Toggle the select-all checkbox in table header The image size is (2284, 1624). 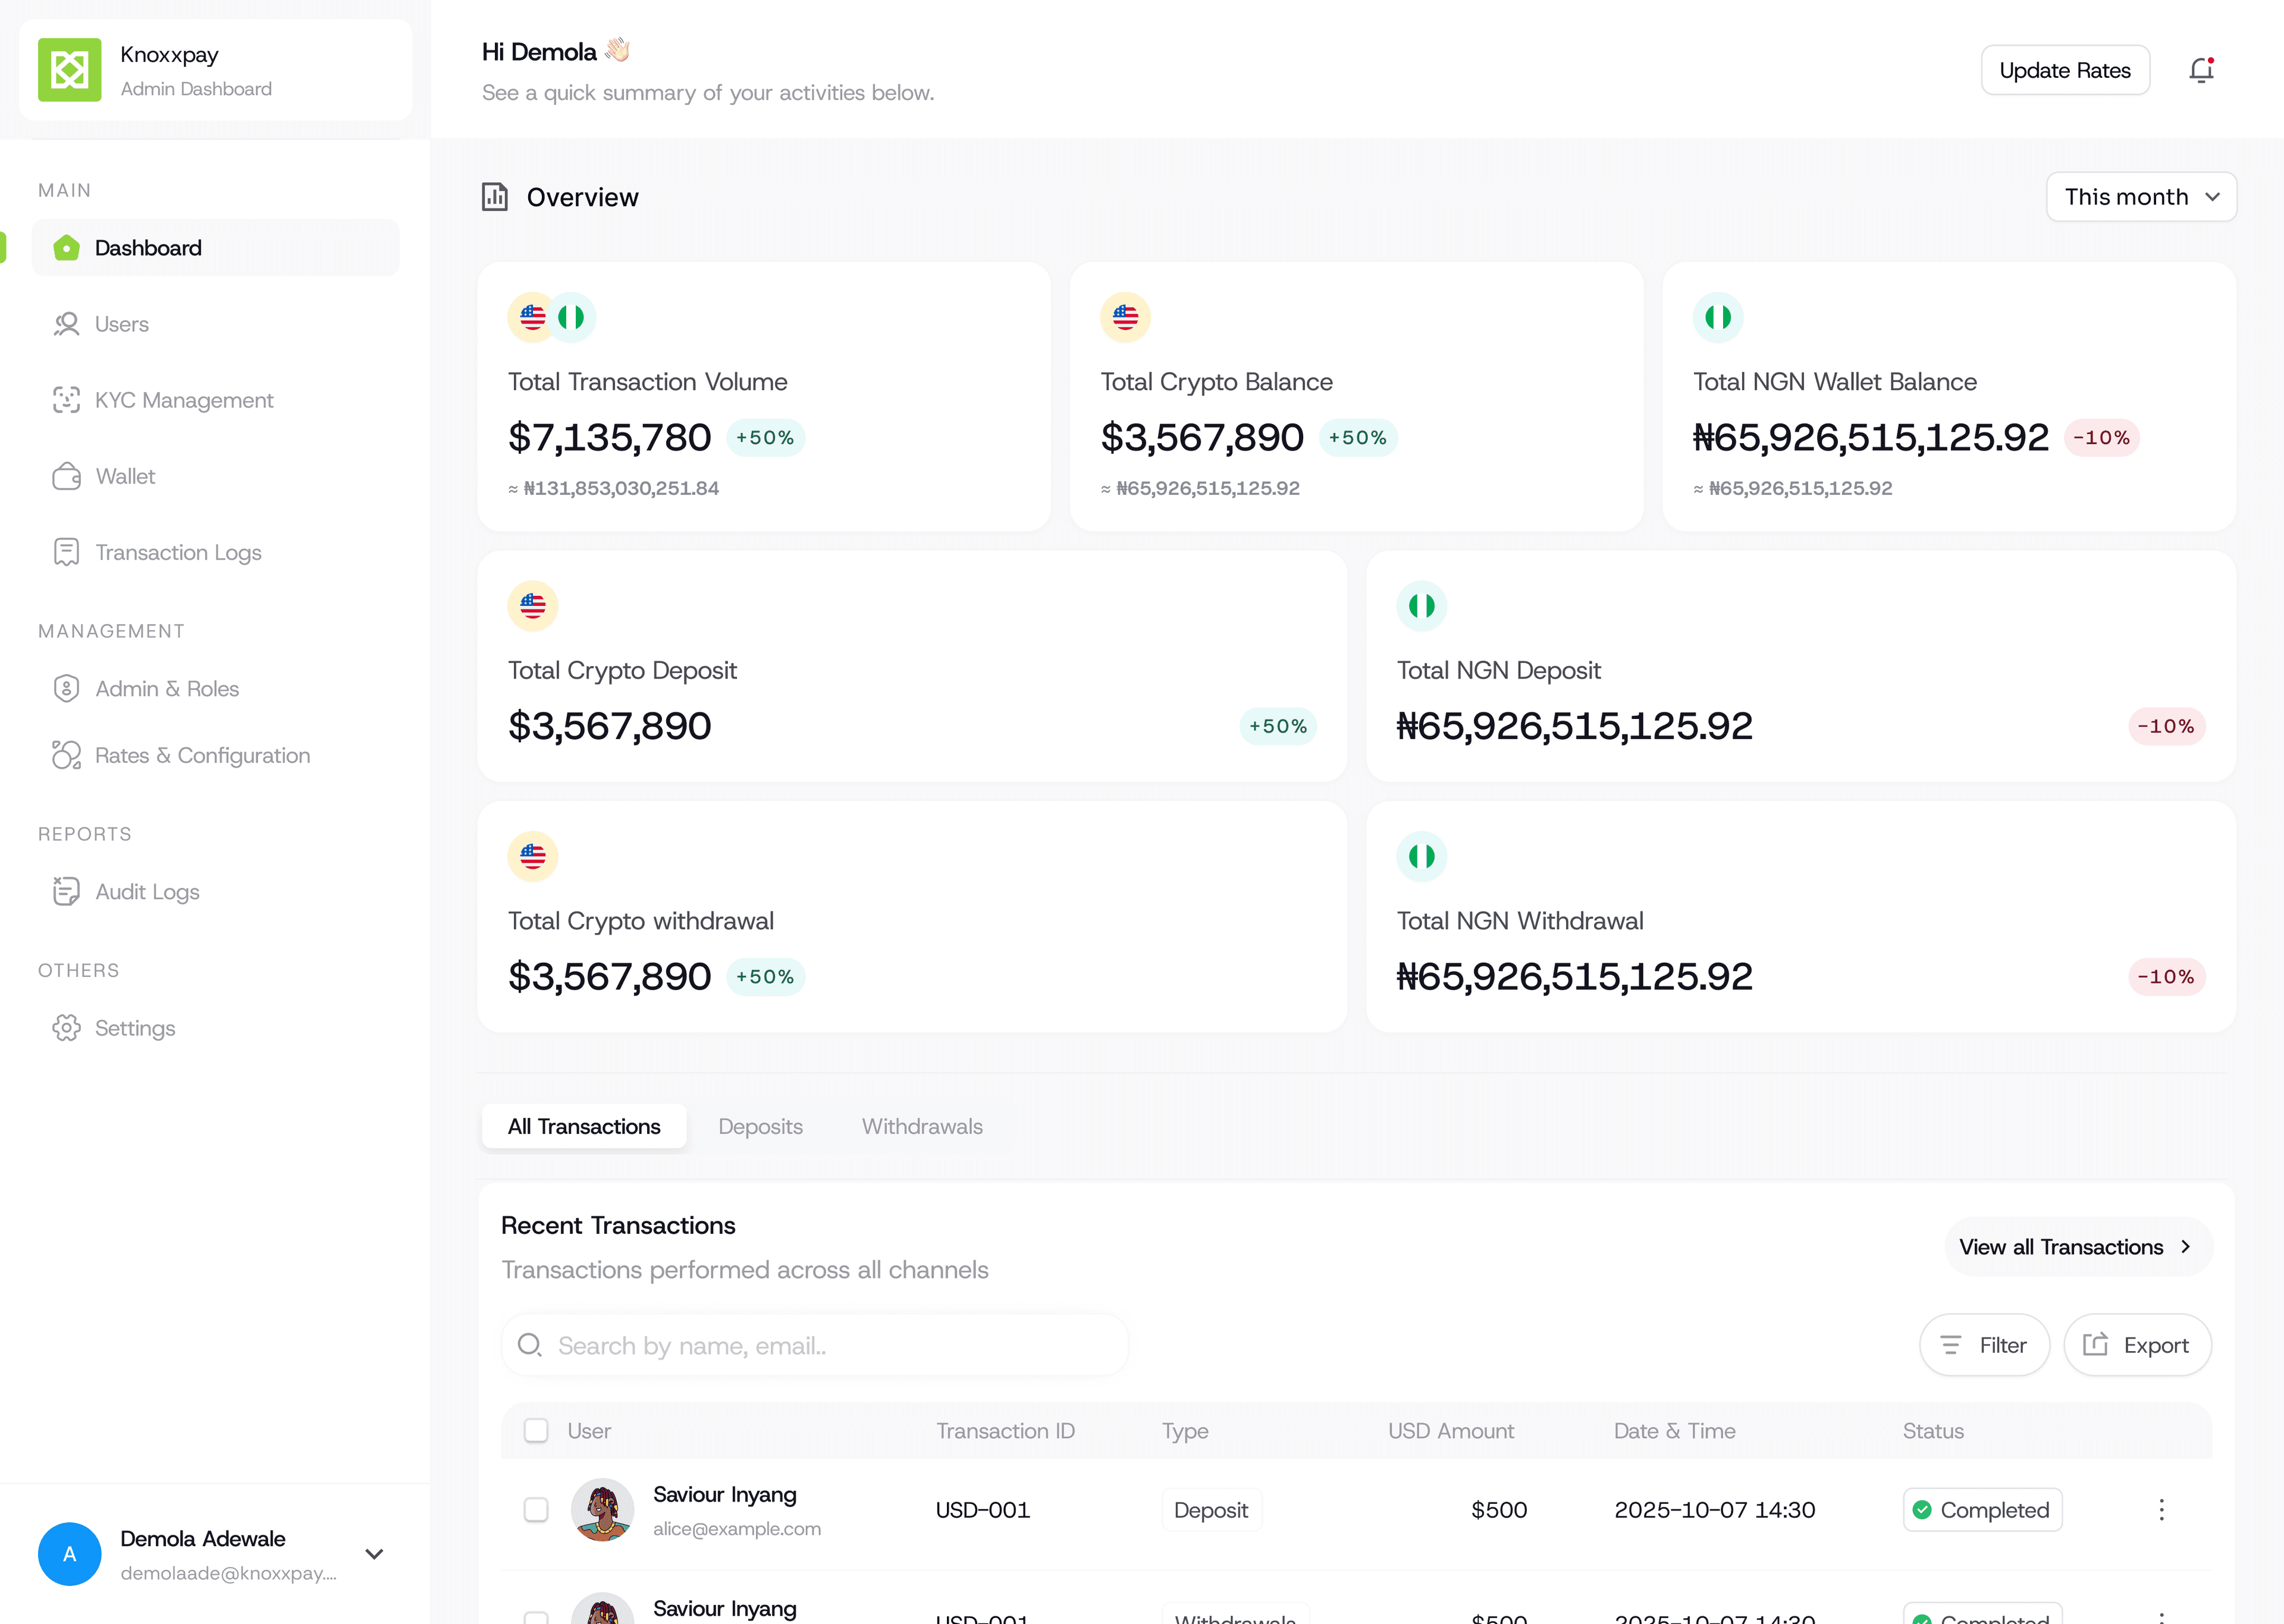536,1431
